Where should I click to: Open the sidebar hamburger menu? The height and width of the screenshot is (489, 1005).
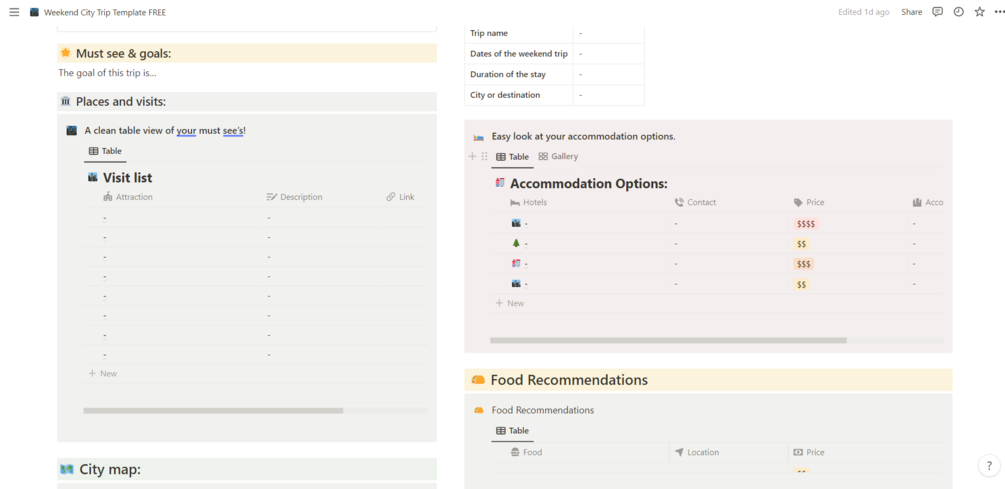click(x=14, y=13)
